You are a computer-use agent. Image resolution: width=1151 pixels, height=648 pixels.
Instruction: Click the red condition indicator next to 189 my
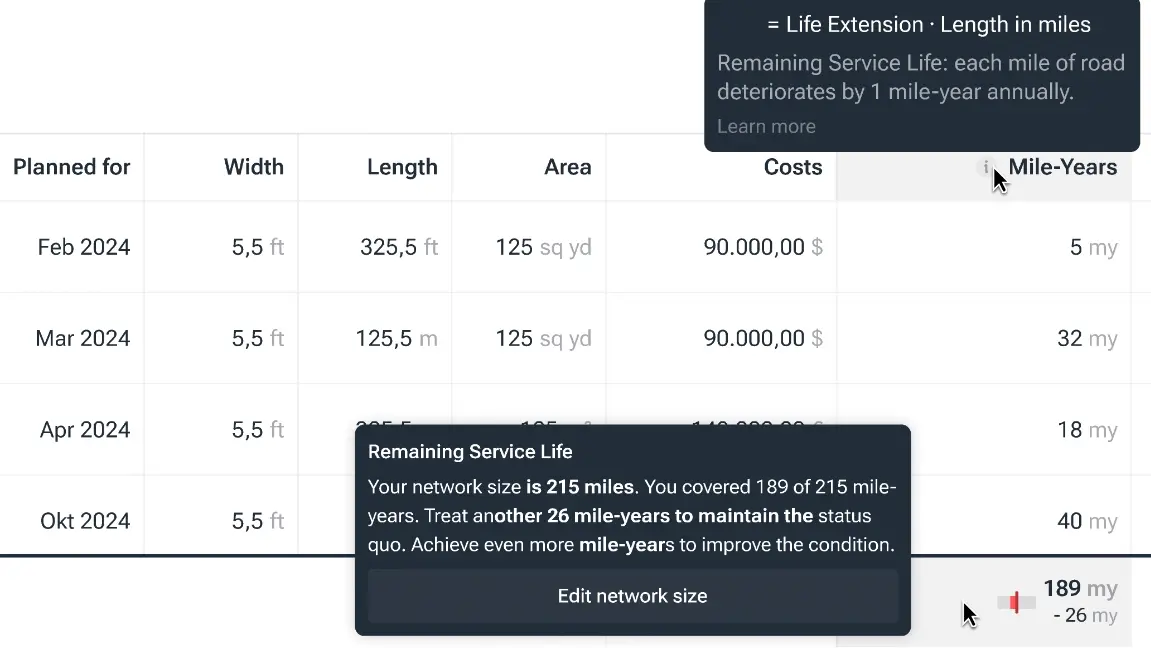pyautogui.click(x=1016, y=602)
